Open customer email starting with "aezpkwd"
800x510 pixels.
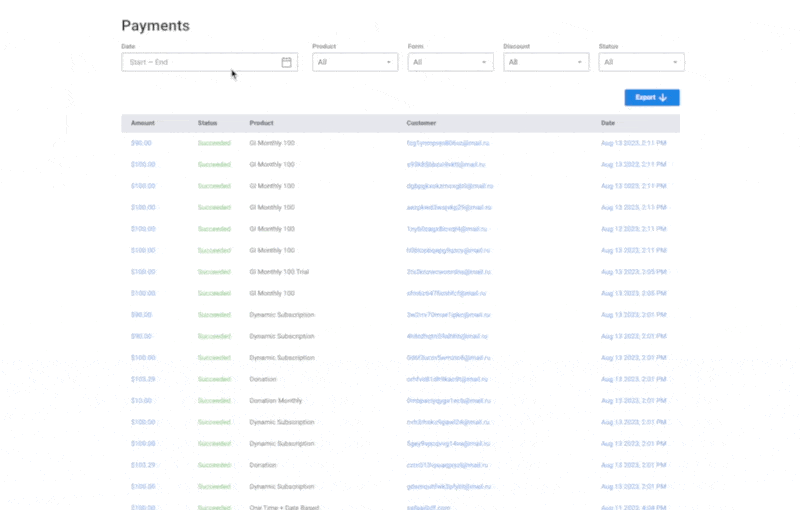pos(449,208)
